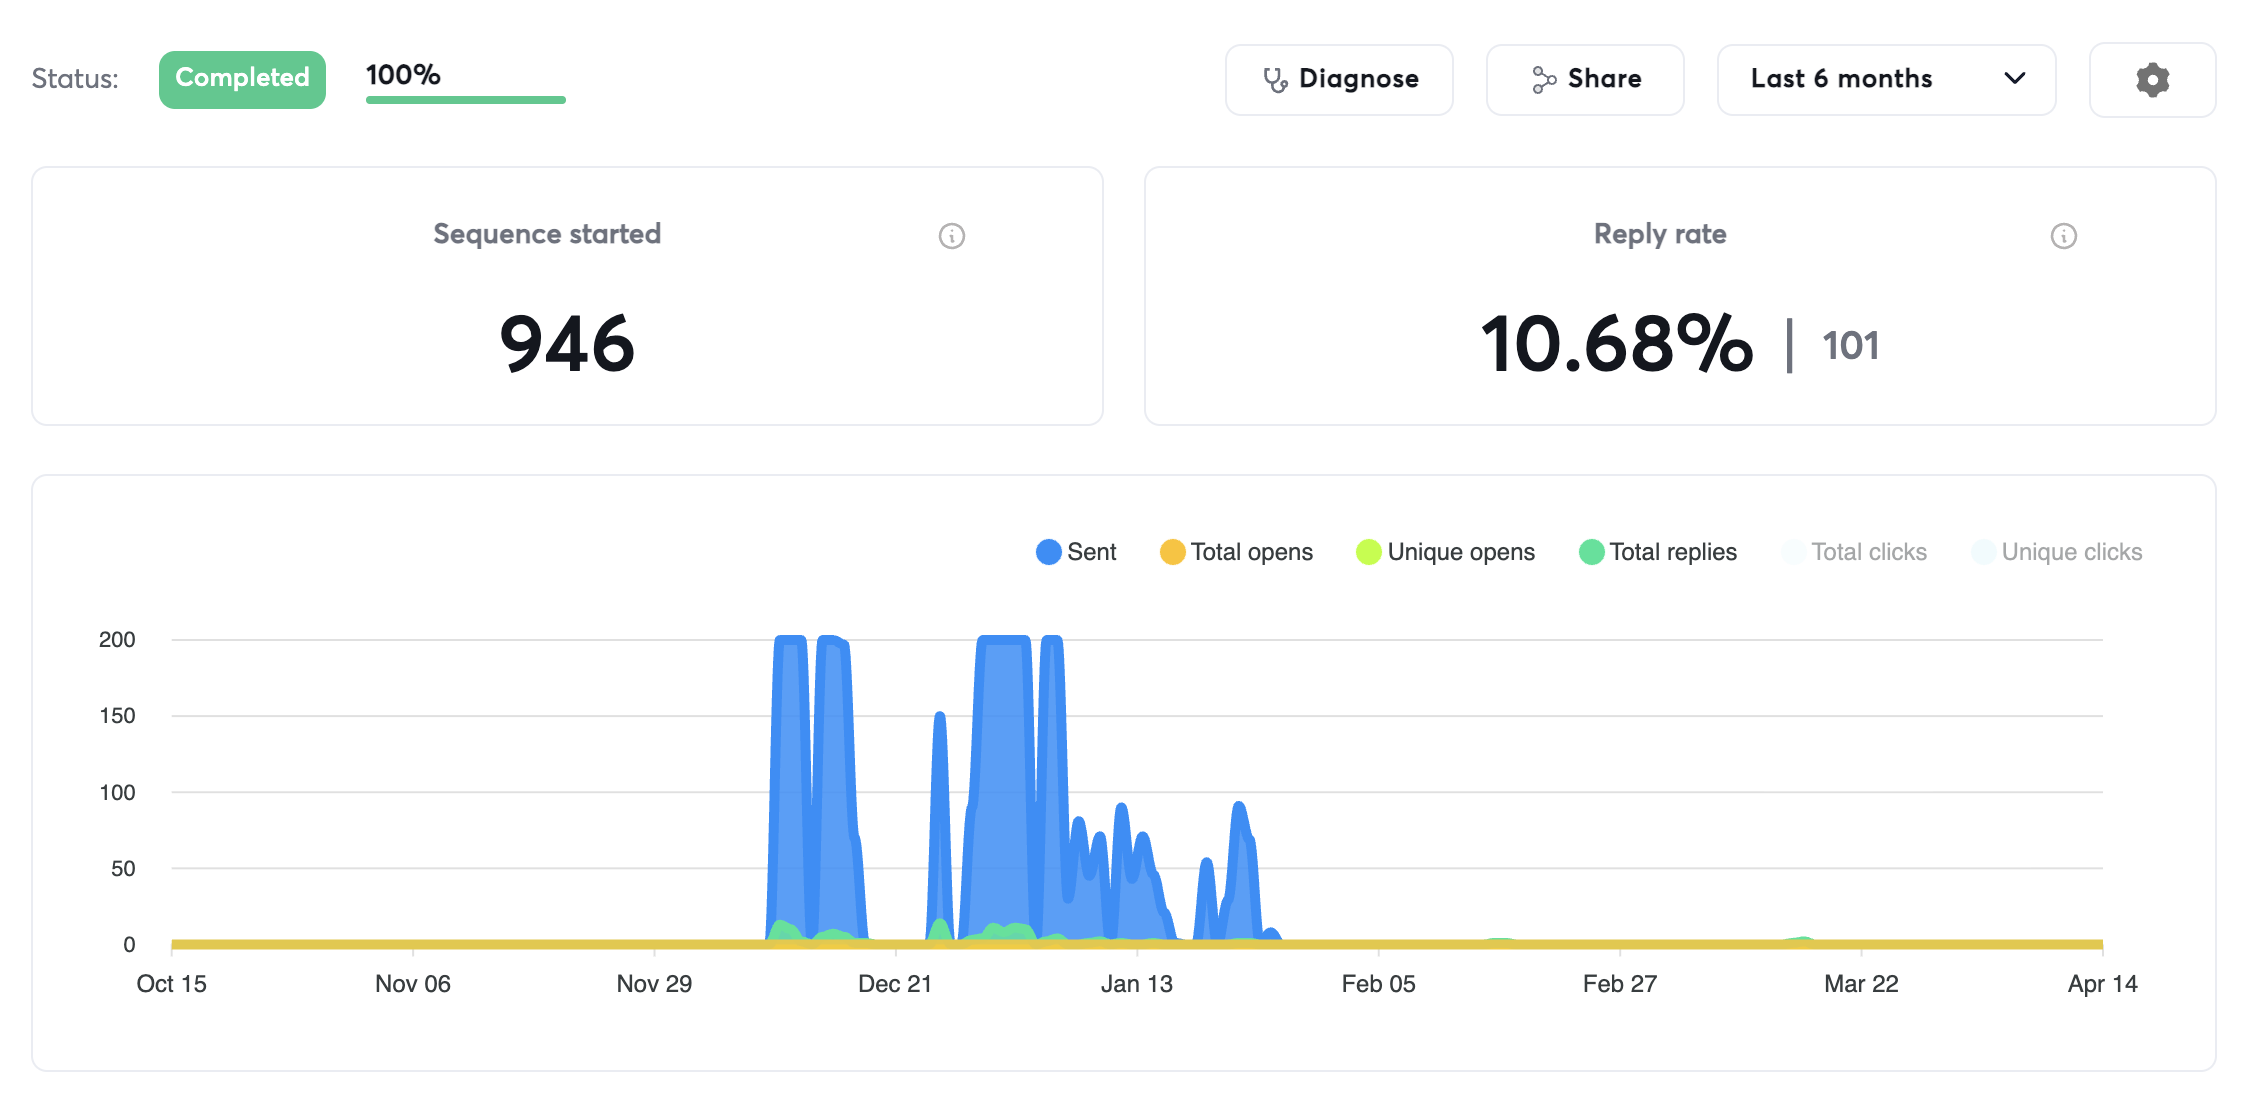The height and width of the screenshot is (1096, 2242).
Task: Open the Last 6 months dropdown
Action: [1886, 79]
